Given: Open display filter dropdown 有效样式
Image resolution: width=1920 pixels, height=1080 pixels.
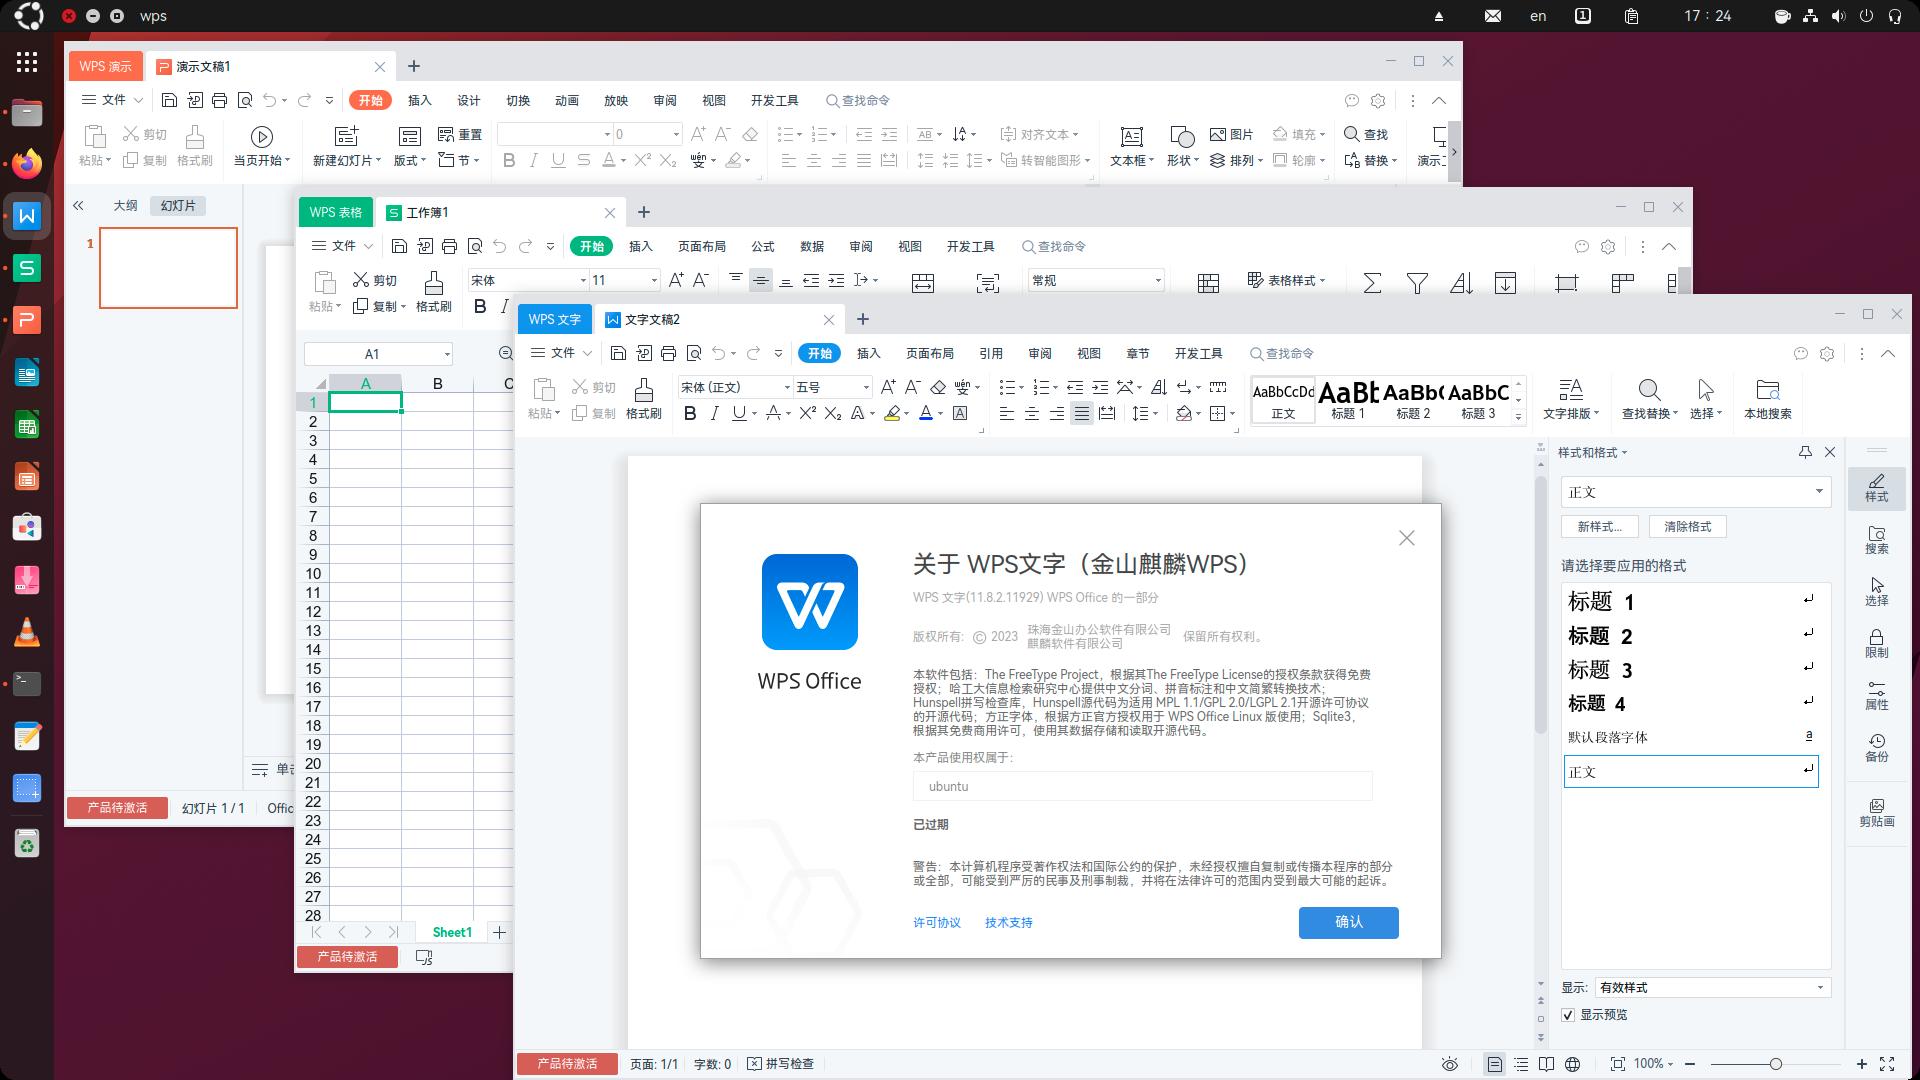Looking at the screenshot, I should pos(1819,987).
